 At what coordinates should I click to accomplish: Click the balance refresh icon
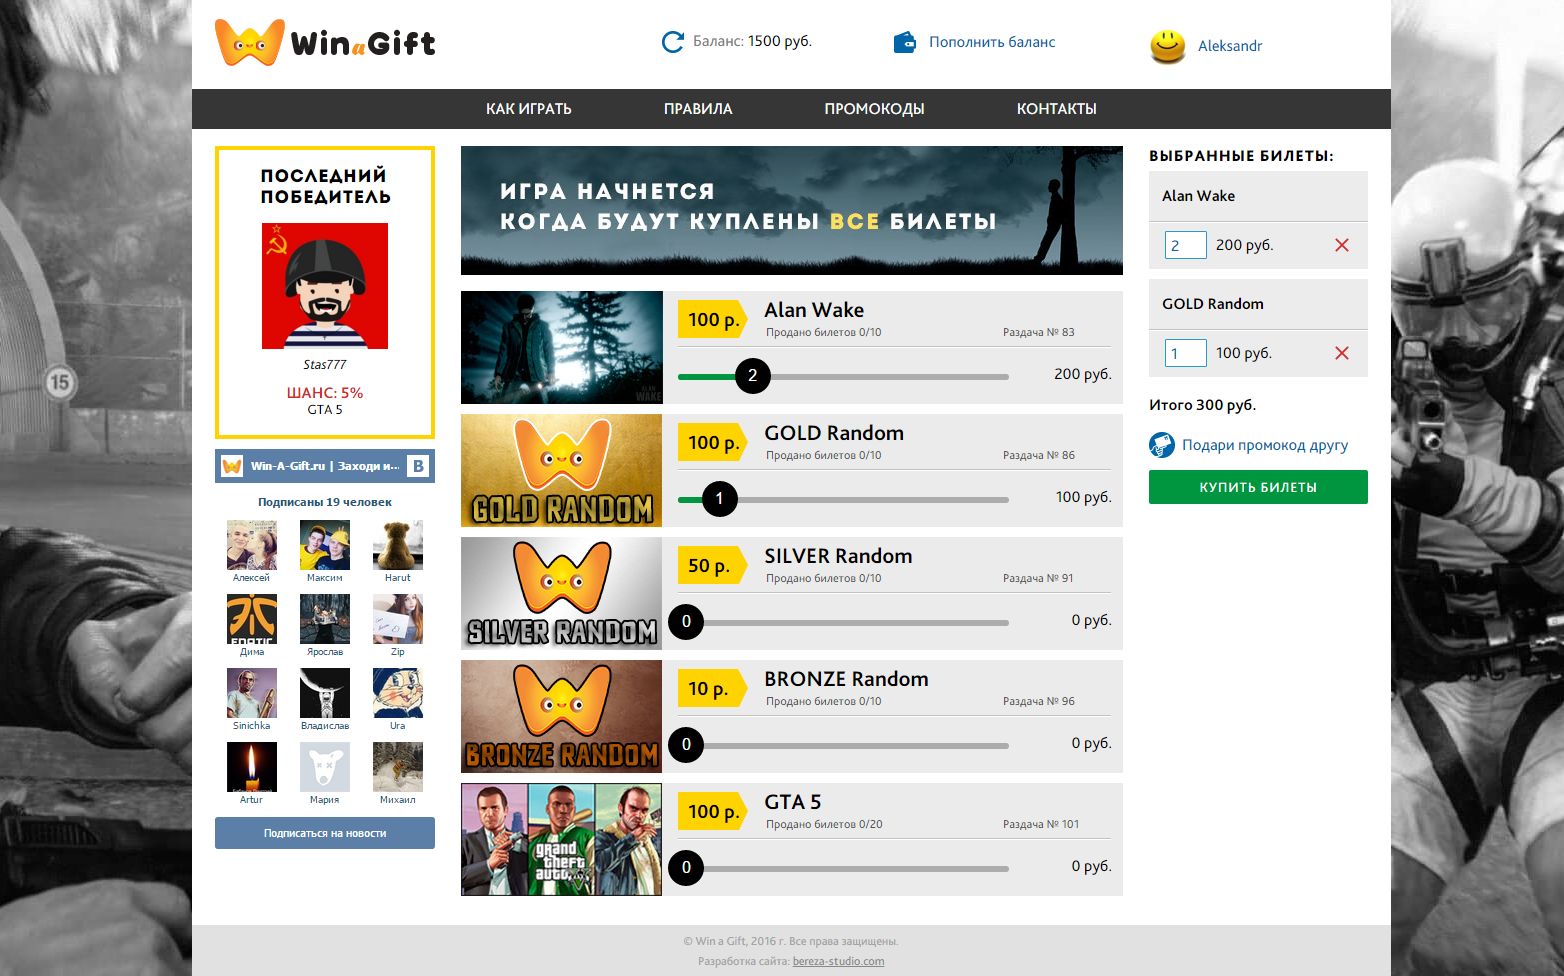coord(670,41)
